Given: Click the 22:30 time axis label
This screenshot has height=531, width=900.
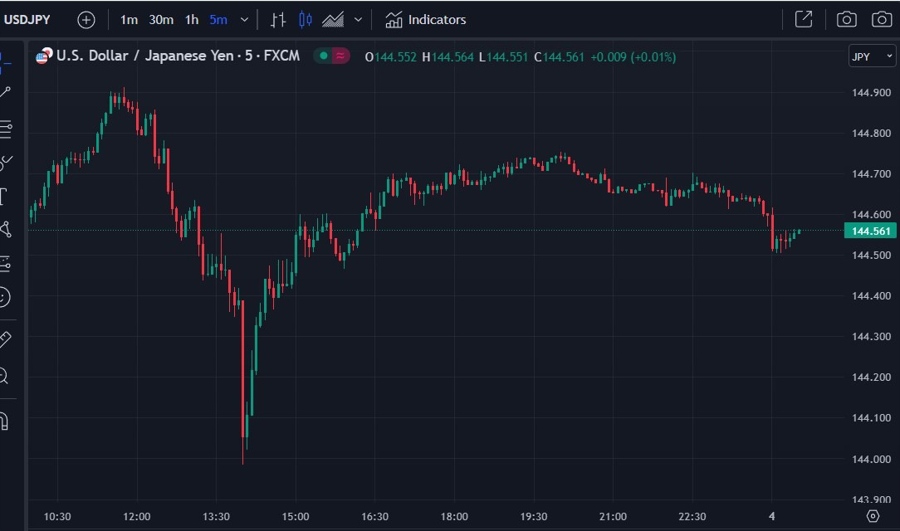Looking at the screenshot, I should [x=692, y=517].
